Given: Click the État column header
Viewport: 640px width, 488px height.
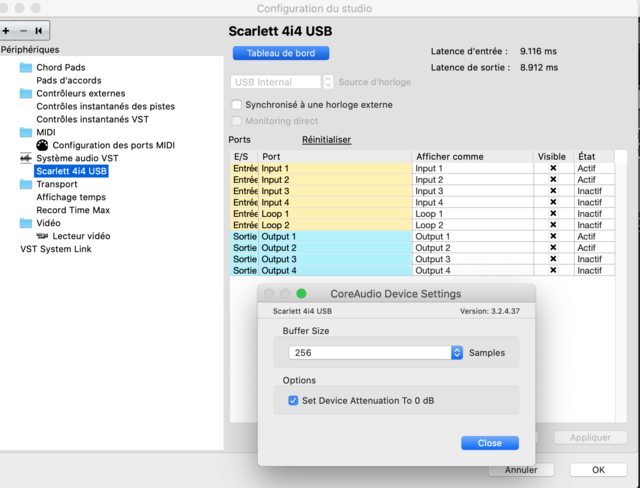Looking at the screenshot, I should tap(594, 157).
